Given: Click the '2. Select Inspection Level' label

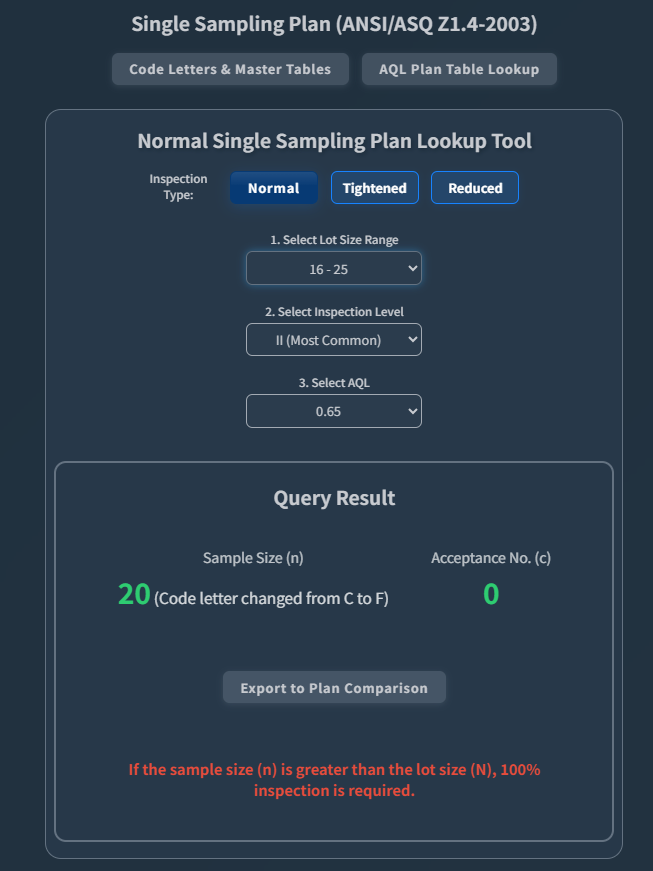Looking at the screenshot, I should (334, 312).
